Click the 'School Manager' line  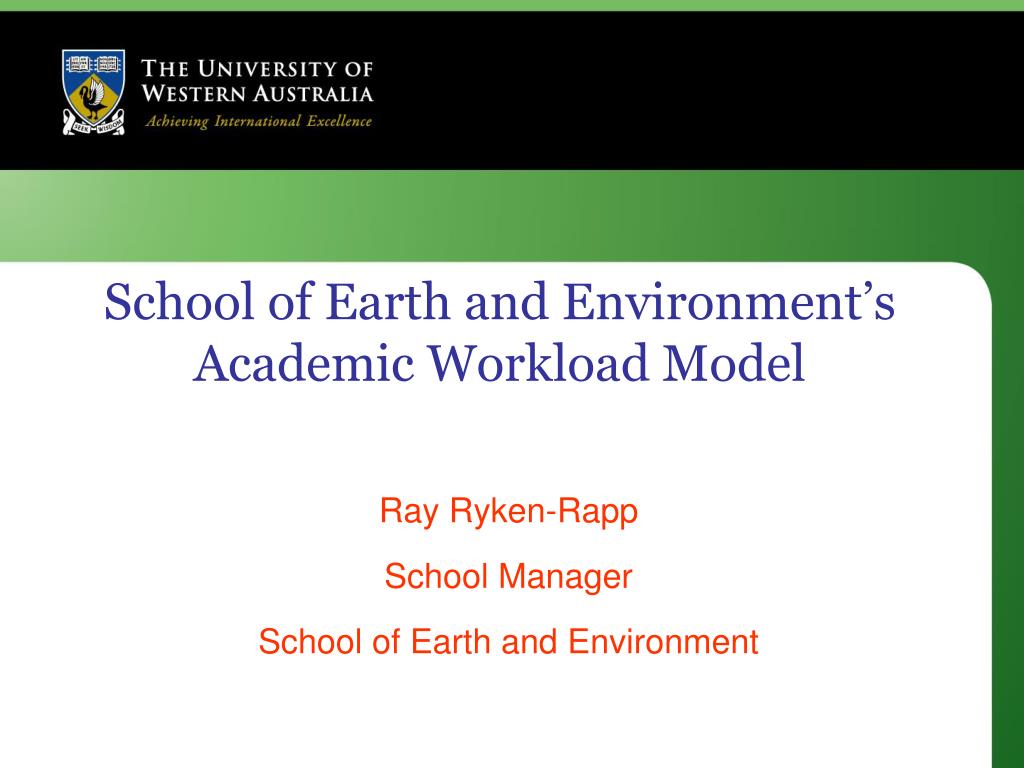(508, 577)
